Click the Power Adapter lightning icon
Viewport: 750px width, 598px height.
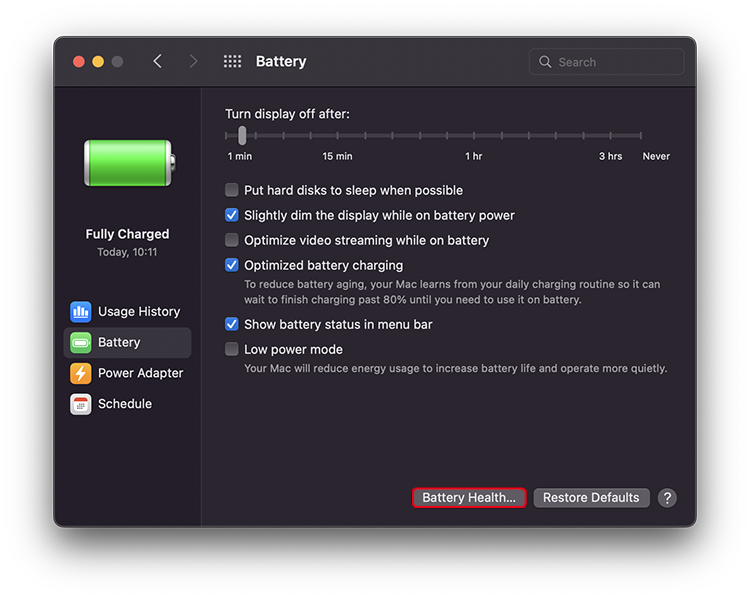(x=80, y=373)
